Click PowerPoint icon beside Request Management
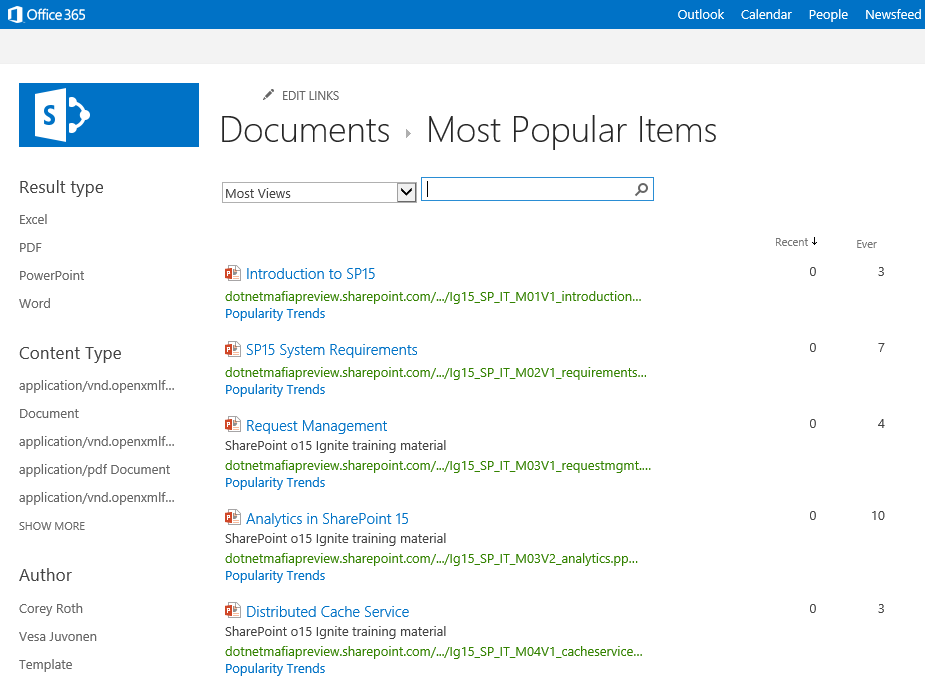Viewport: 925px width, 679px height. point(232,425)
